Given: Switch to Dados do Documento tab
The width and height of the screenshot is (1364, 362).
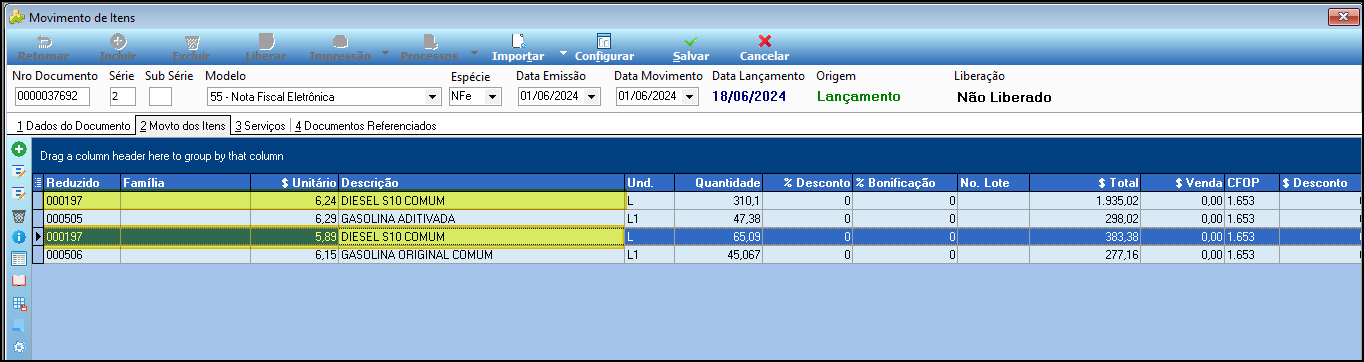Looking at the screenshot, I should click(74, 126).
